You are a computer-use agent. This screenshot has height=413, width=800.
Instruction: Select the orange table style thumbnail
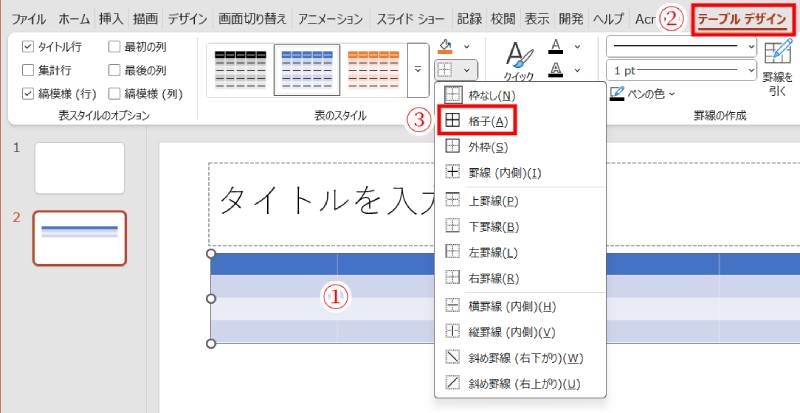click(373, 69)
